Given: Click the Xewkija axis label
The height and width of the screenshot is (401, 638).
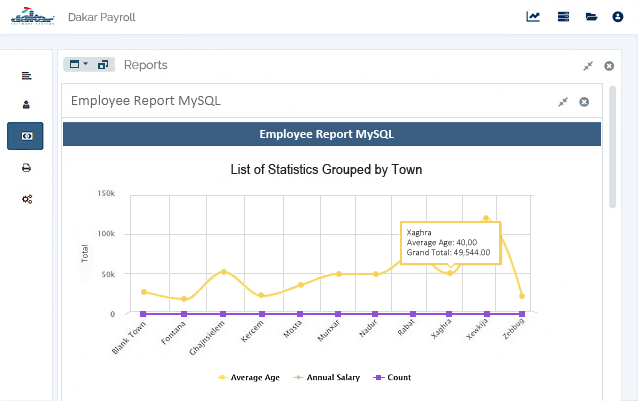Looking at the screenshot, I should click(x=477, y=329).
